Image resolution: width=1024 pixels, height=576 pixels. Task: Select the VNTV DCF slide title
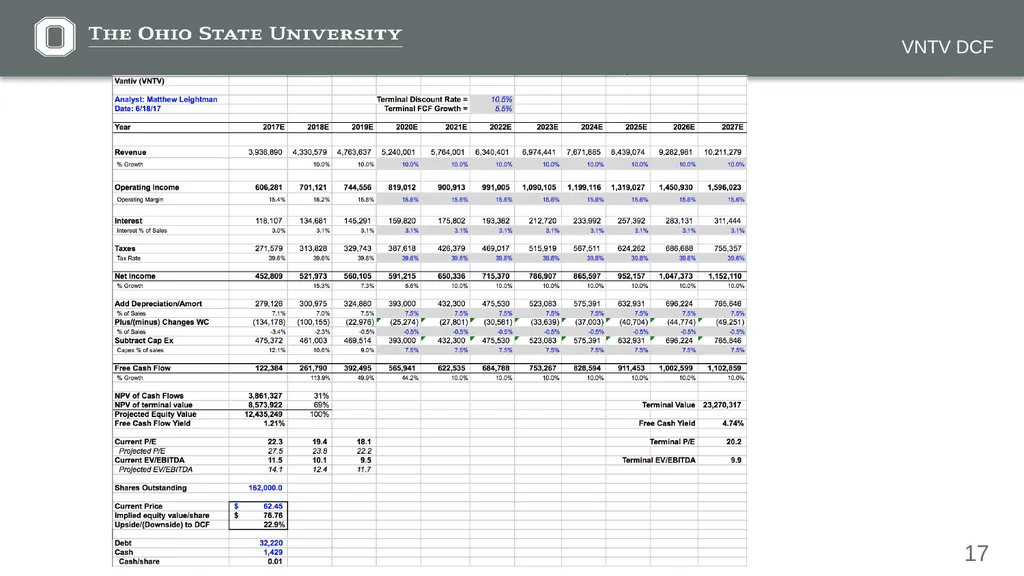(947, 47)
